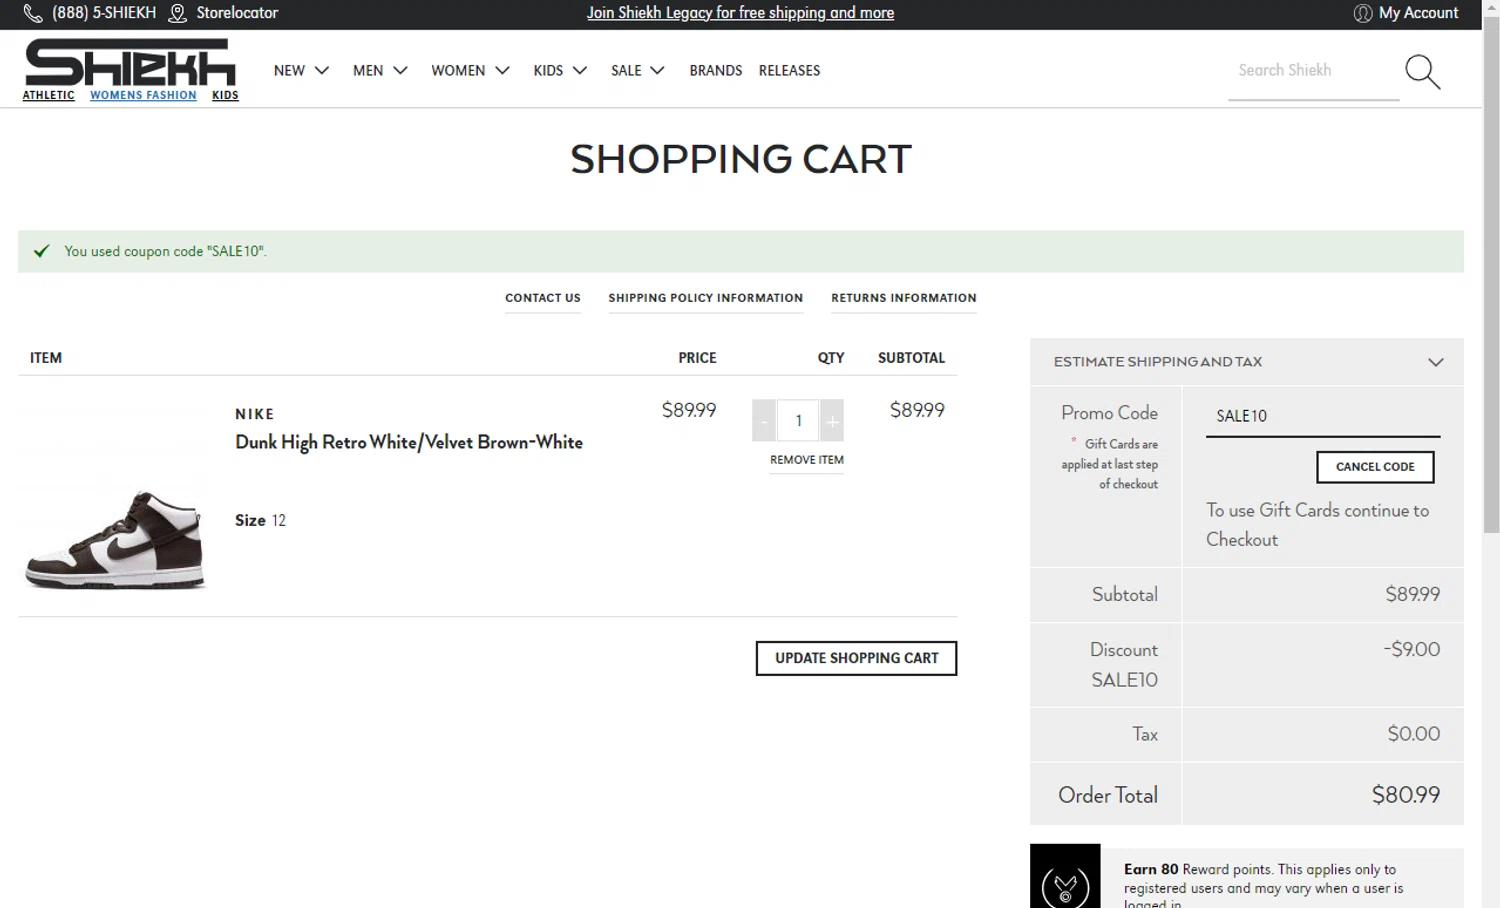Click the phone icon in the top bar

(x=33, y=13)
